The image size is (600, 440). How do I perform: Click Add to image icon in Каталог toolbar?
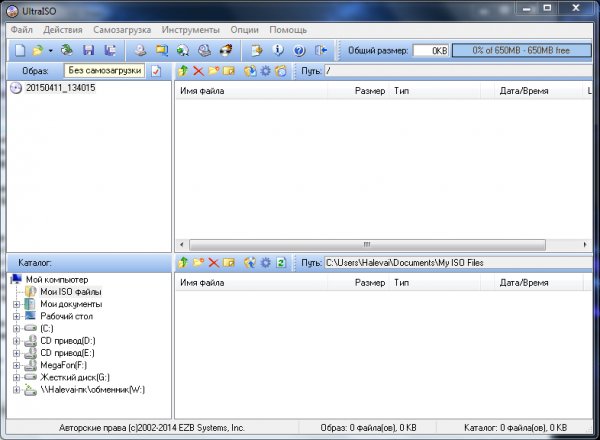tap(250, 262)
